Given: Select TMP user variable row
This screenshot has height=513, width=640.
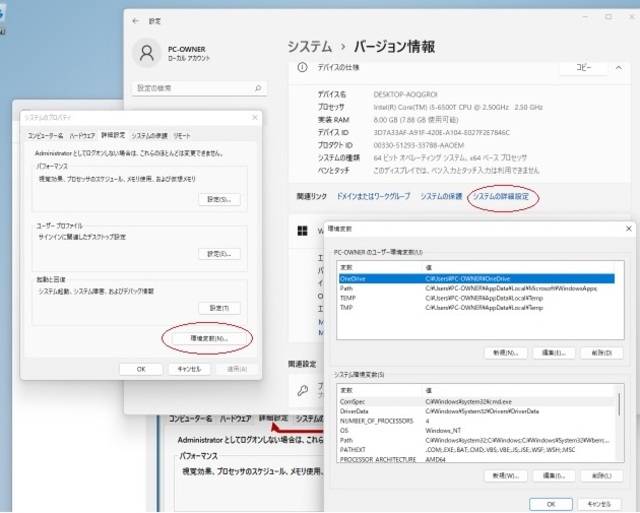Looking at the screenshot, I should [476, 307].
